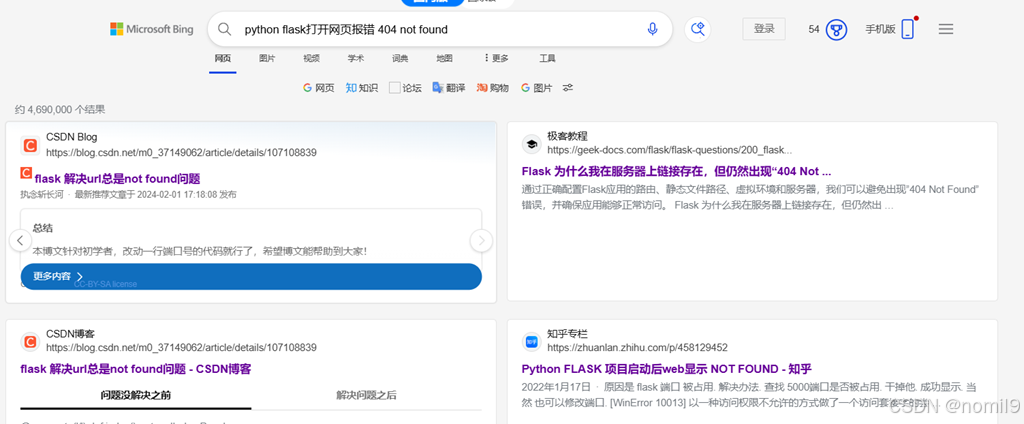Click the 登录 sign-in button
The height and width of the screenshot is (424, 1024).
[764, 29]
